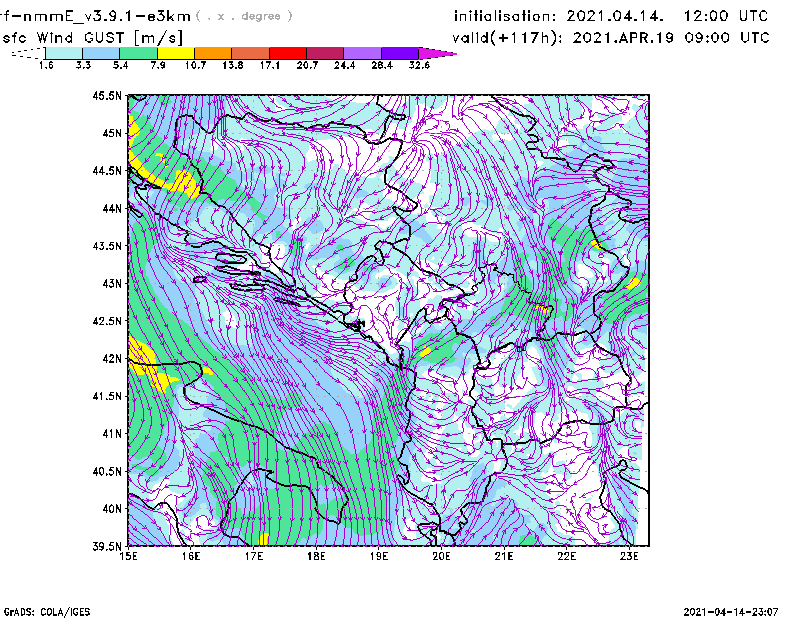Click the lavender 24.4–28.4 legend swatch
Screen dimensions: 800x618
[x=363, y=53]
